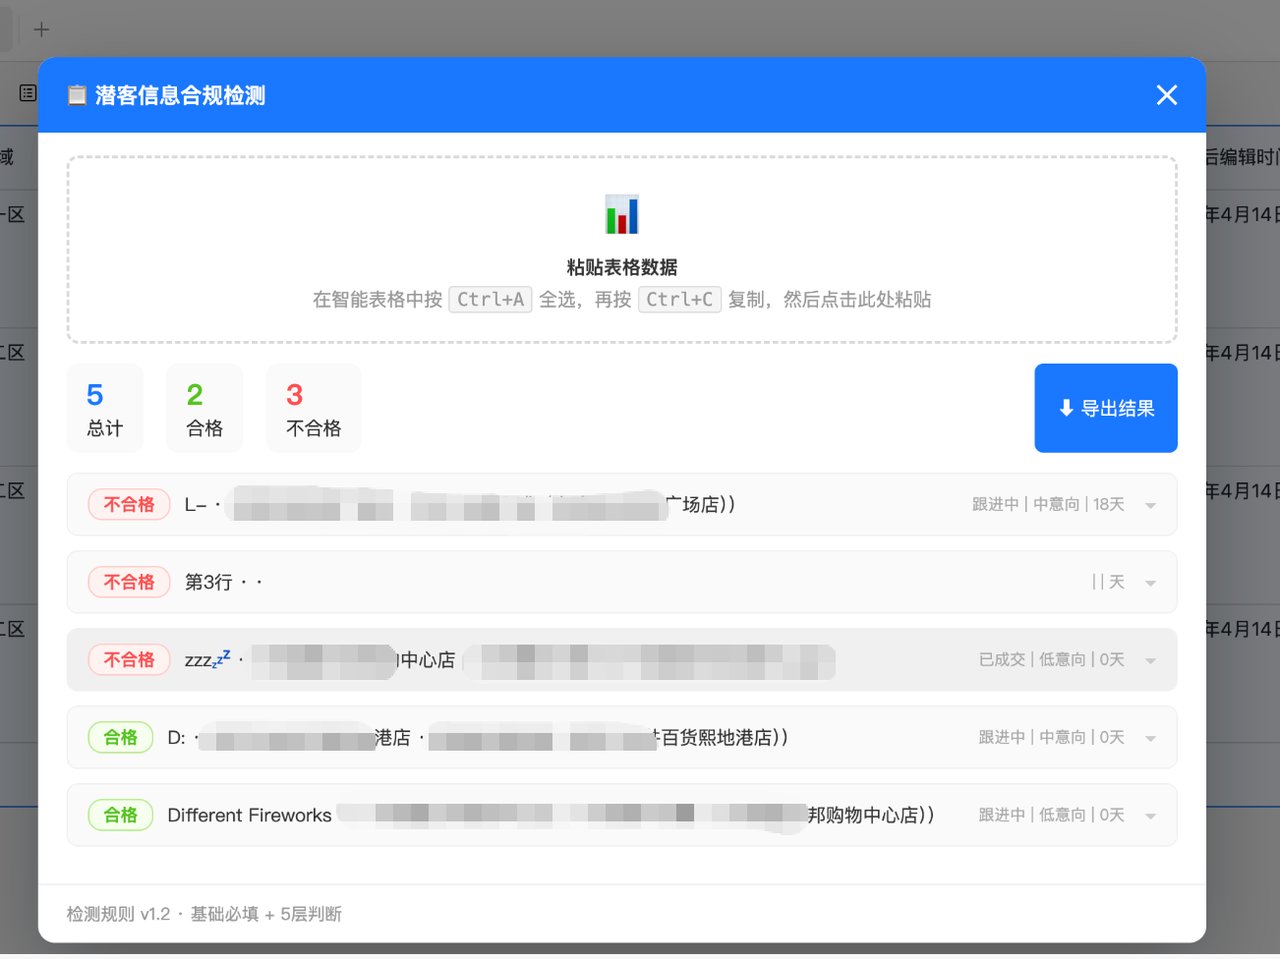Click 已成交 | 低意向 | 0天 status text
Viewport: 1280px width, 959px height.
click(x=1051, y=659)
